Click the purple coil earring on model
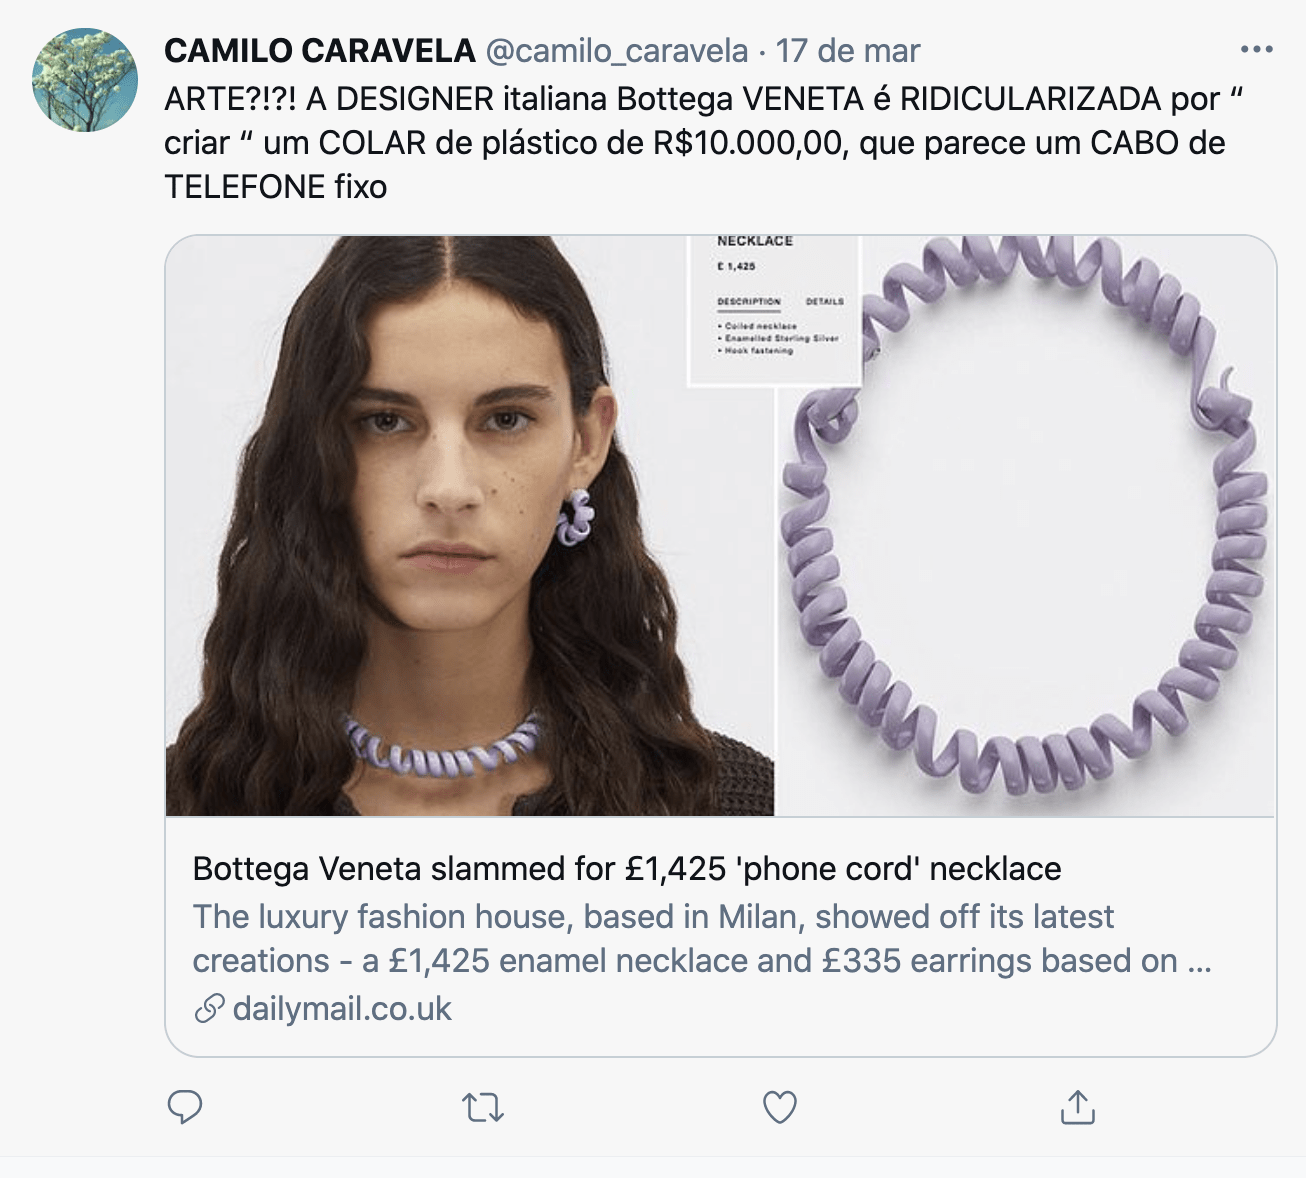 pos(578,517)
